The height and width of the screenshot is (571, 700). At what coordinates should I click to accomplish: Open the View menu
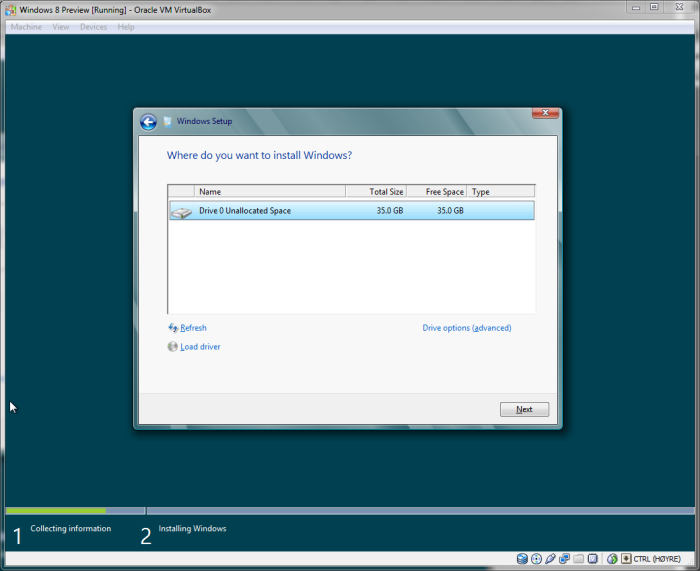coord(61,27)
